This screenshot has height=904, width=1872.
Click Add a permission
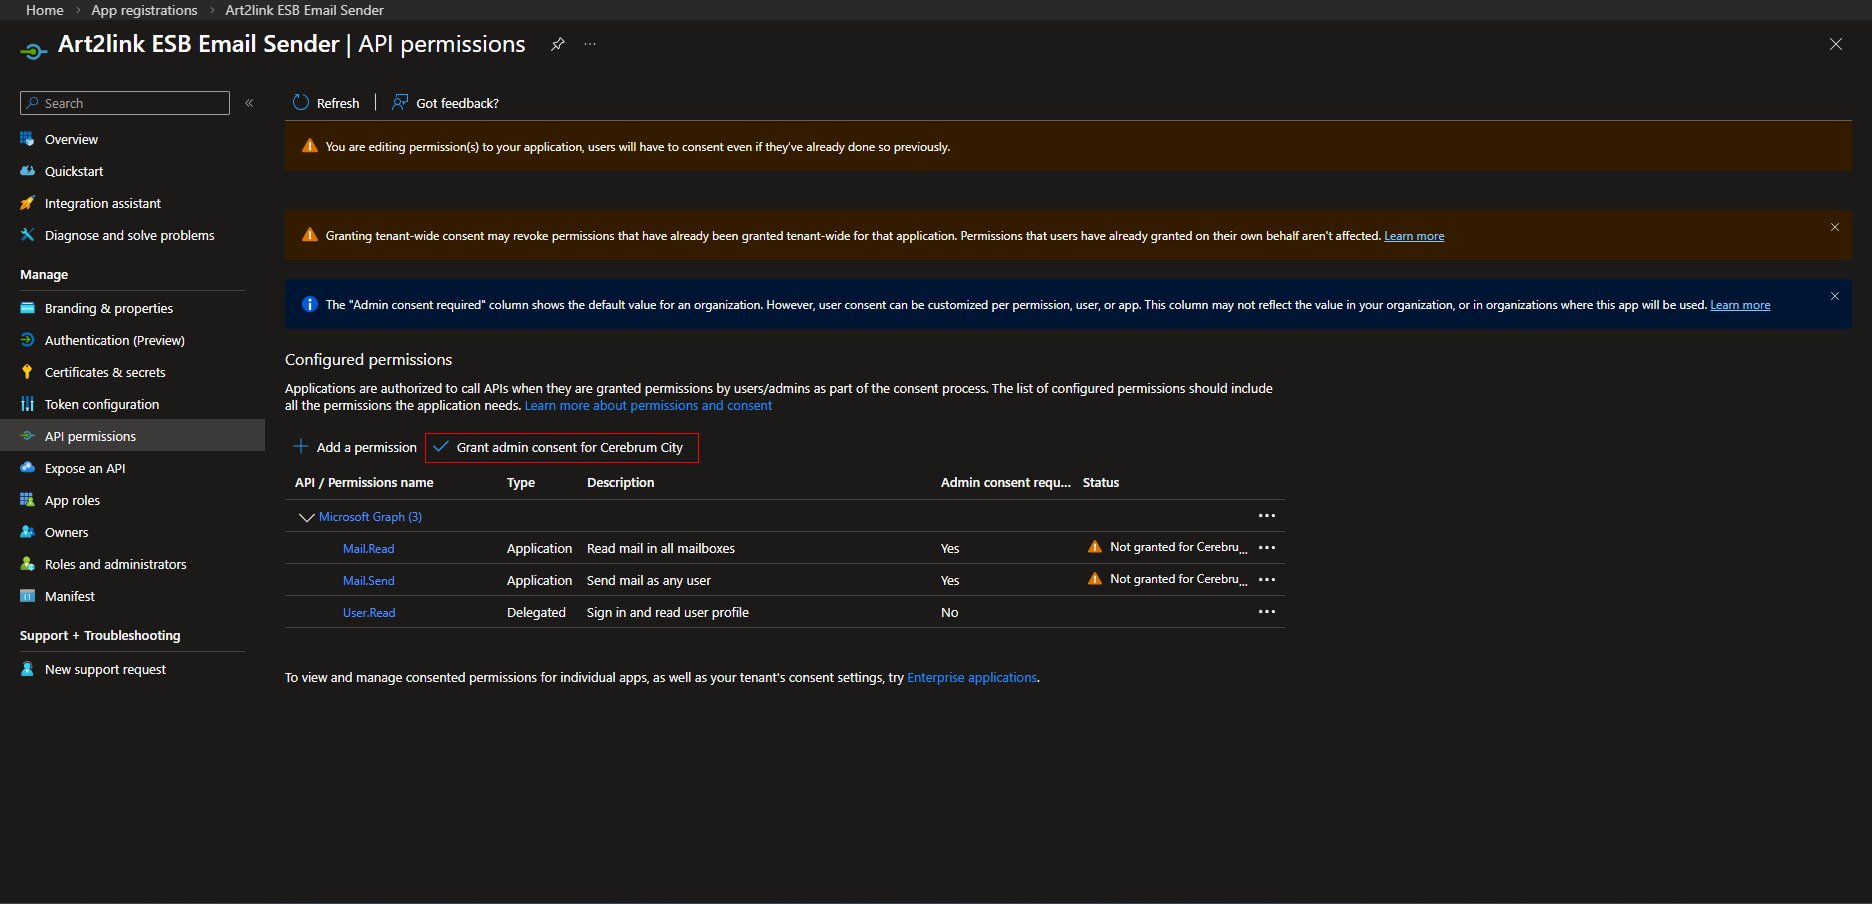click(x=355, y=447)
